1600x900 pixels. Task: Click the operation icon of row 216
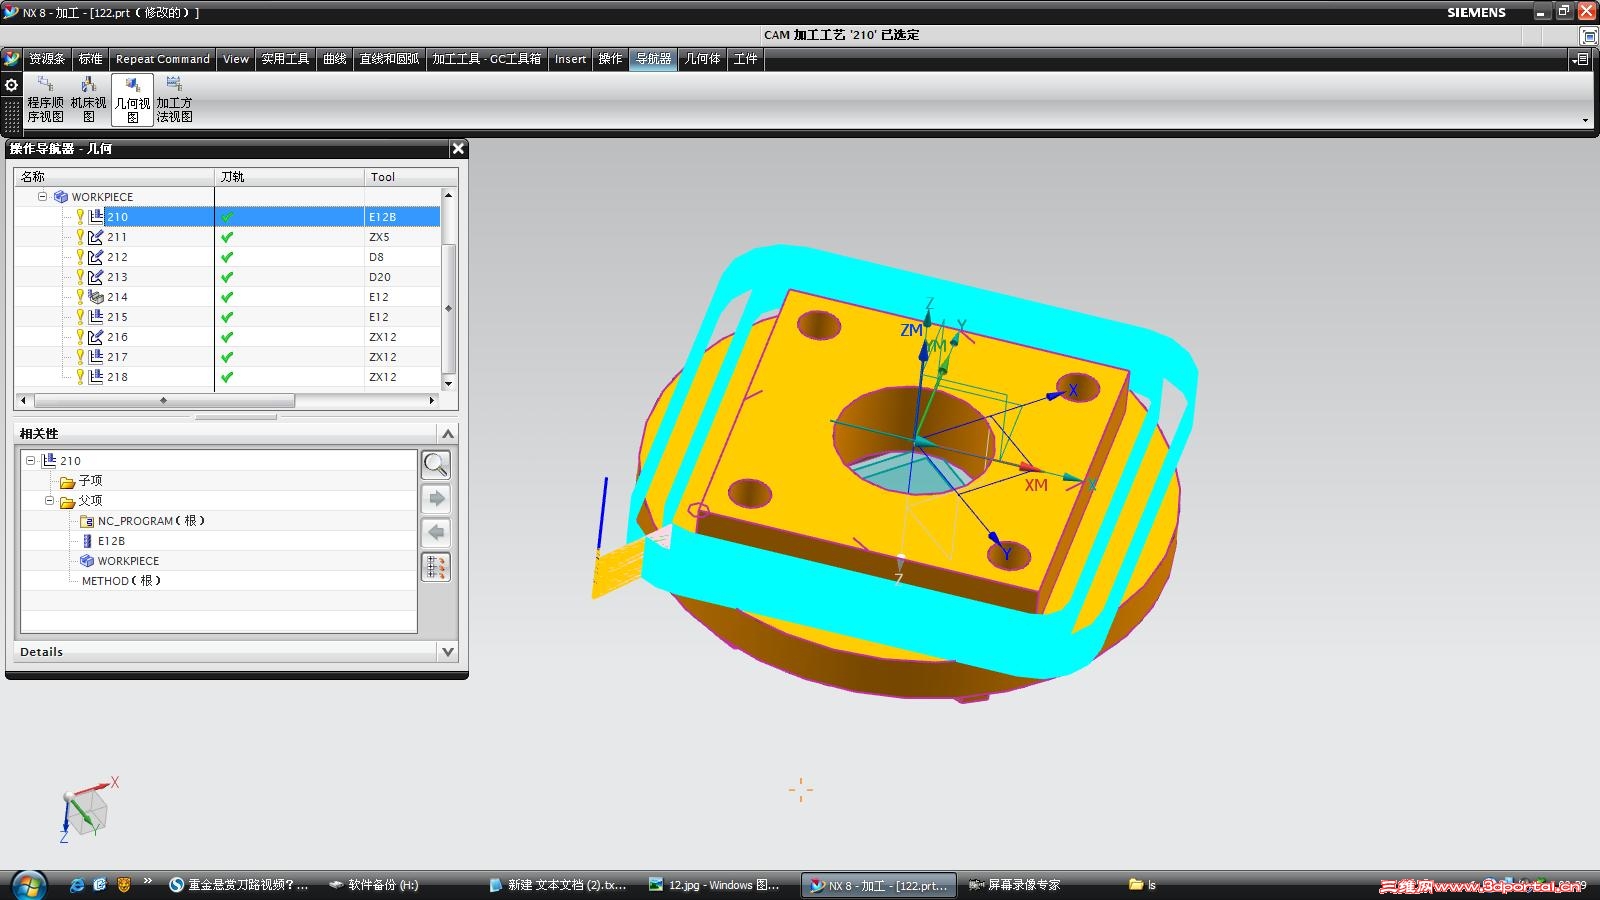coord(96,337)
